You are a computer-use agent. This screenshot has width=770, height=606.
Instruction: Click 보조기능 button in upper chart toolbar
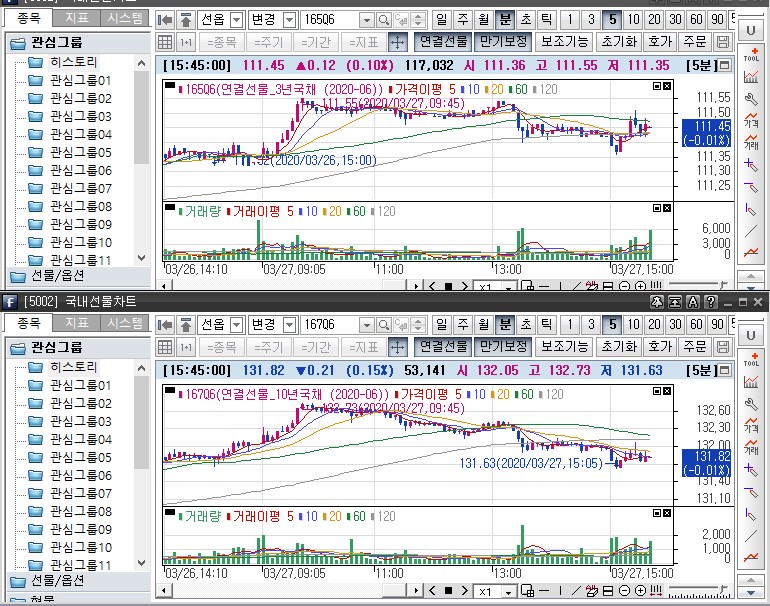click(x=564, y=42)
